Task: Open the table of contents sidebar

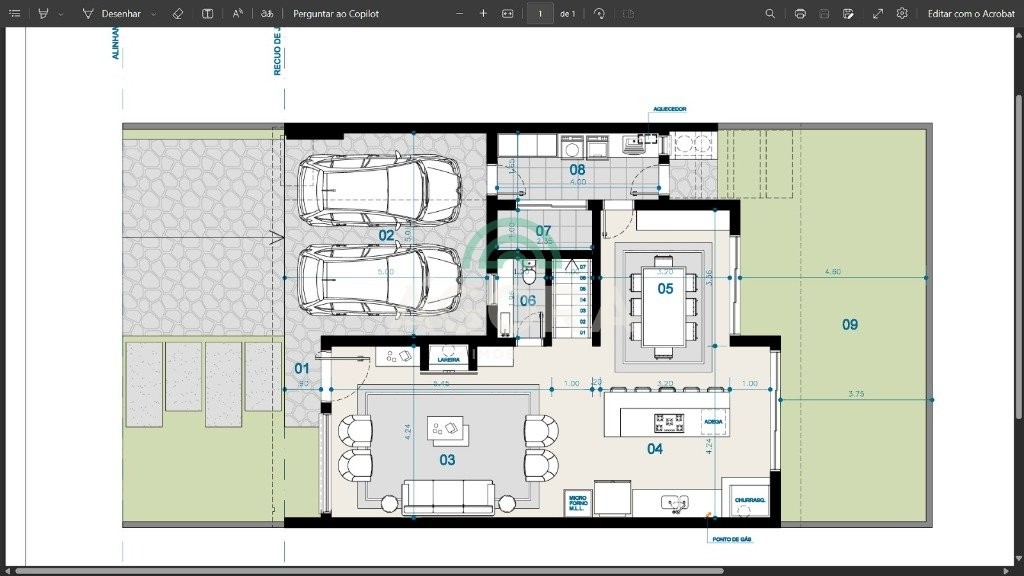Action: [14, 14]
